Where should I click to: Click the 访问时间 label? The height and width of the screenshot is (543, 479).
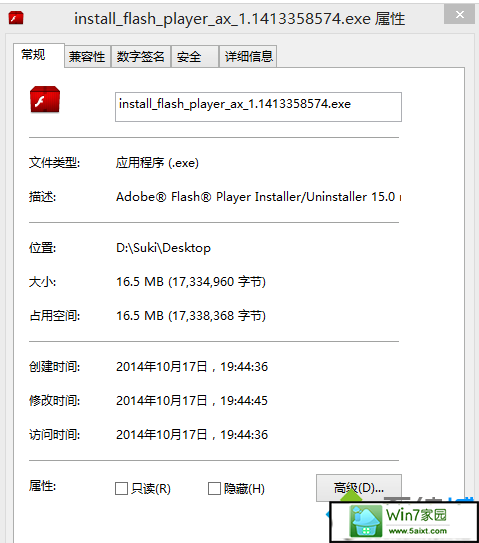click(54, 434)
